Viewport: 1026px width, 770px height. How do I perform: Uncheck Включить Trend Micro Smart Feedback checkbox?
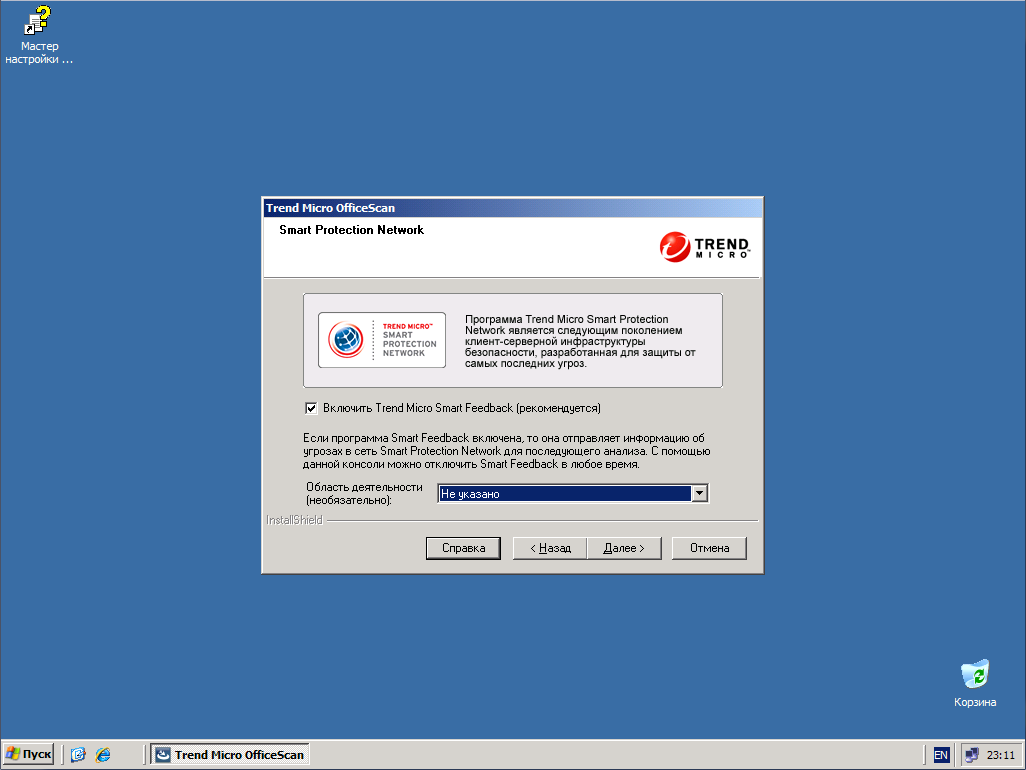point(311,408)
